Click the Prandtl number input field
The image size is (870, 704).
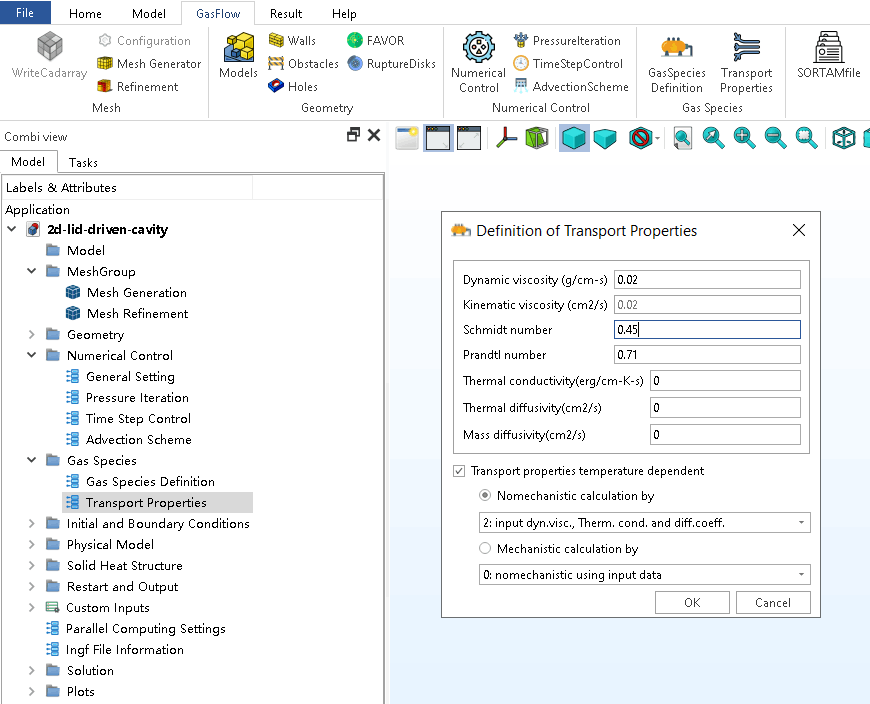(x=707, y=355)
